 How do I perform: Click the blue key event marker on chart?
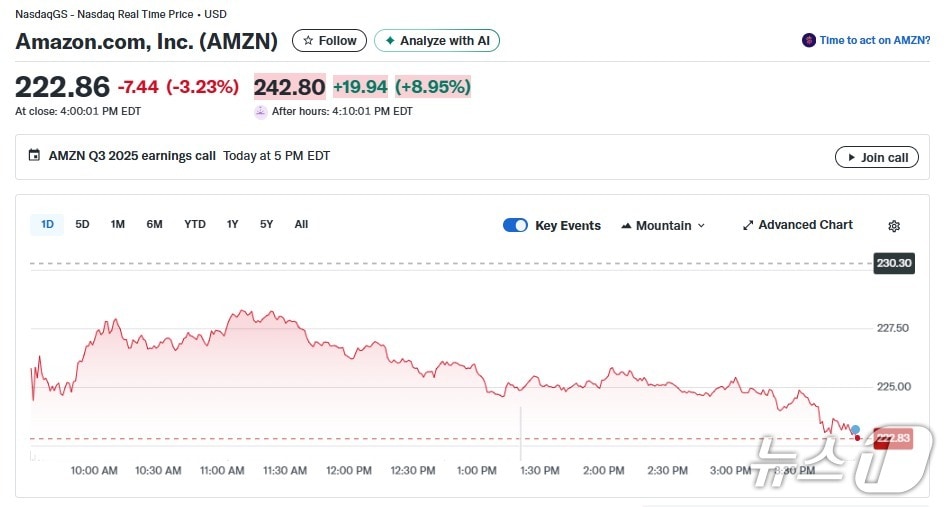click(x=855, y=429)
